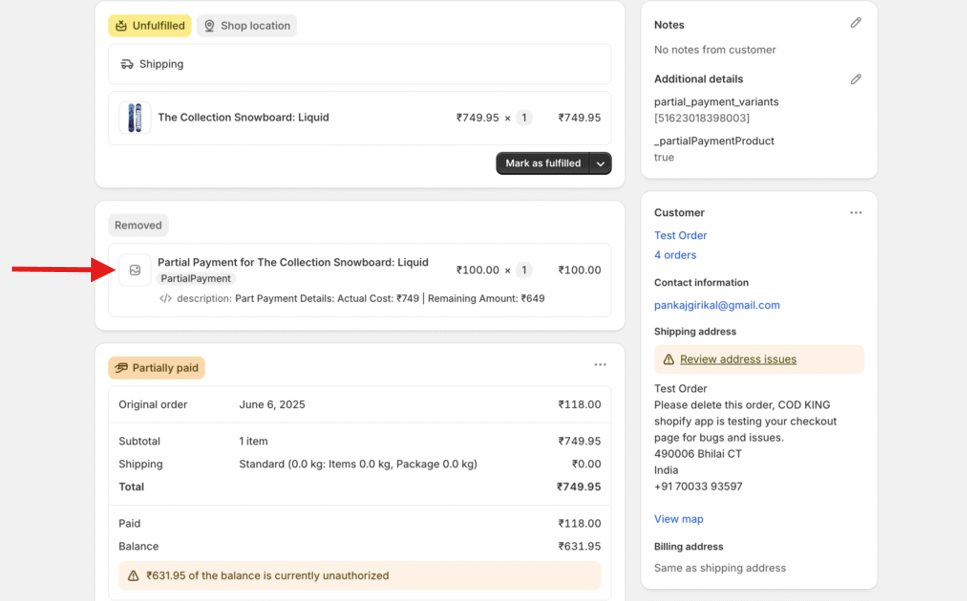Screen dimensions: 967x601
Task: Click the placeholder image icon for Partial Payment
Action: 135,270
